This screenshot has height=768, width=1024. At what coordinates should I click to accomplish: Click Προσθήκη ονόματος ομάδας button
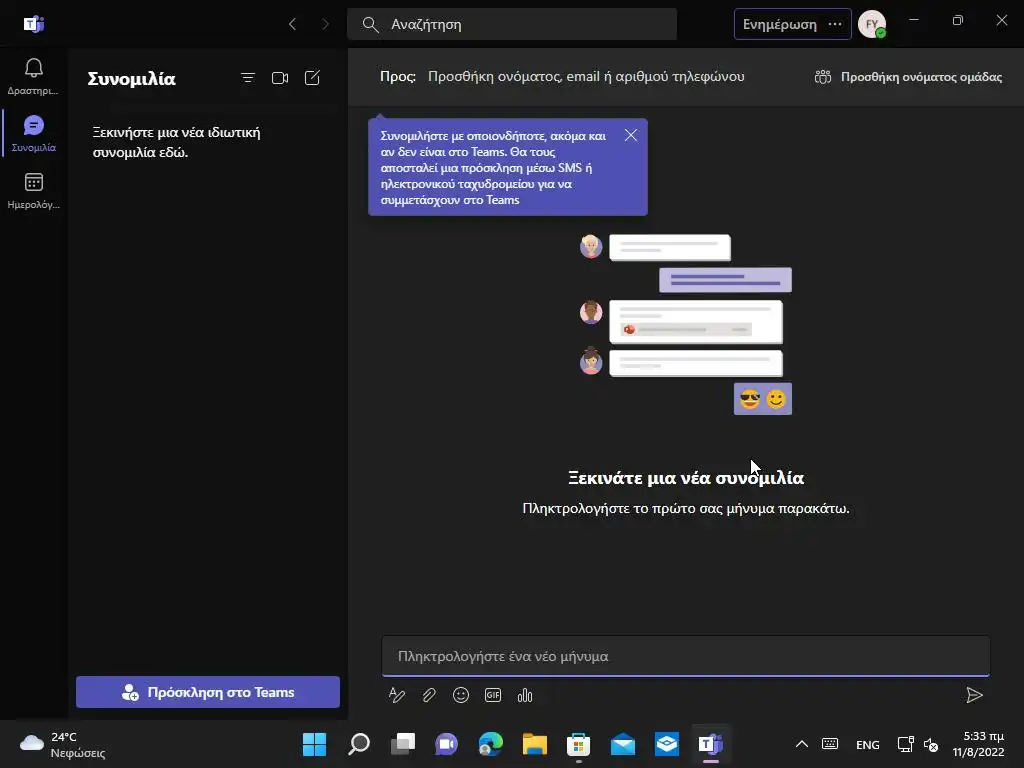[908, 77]
